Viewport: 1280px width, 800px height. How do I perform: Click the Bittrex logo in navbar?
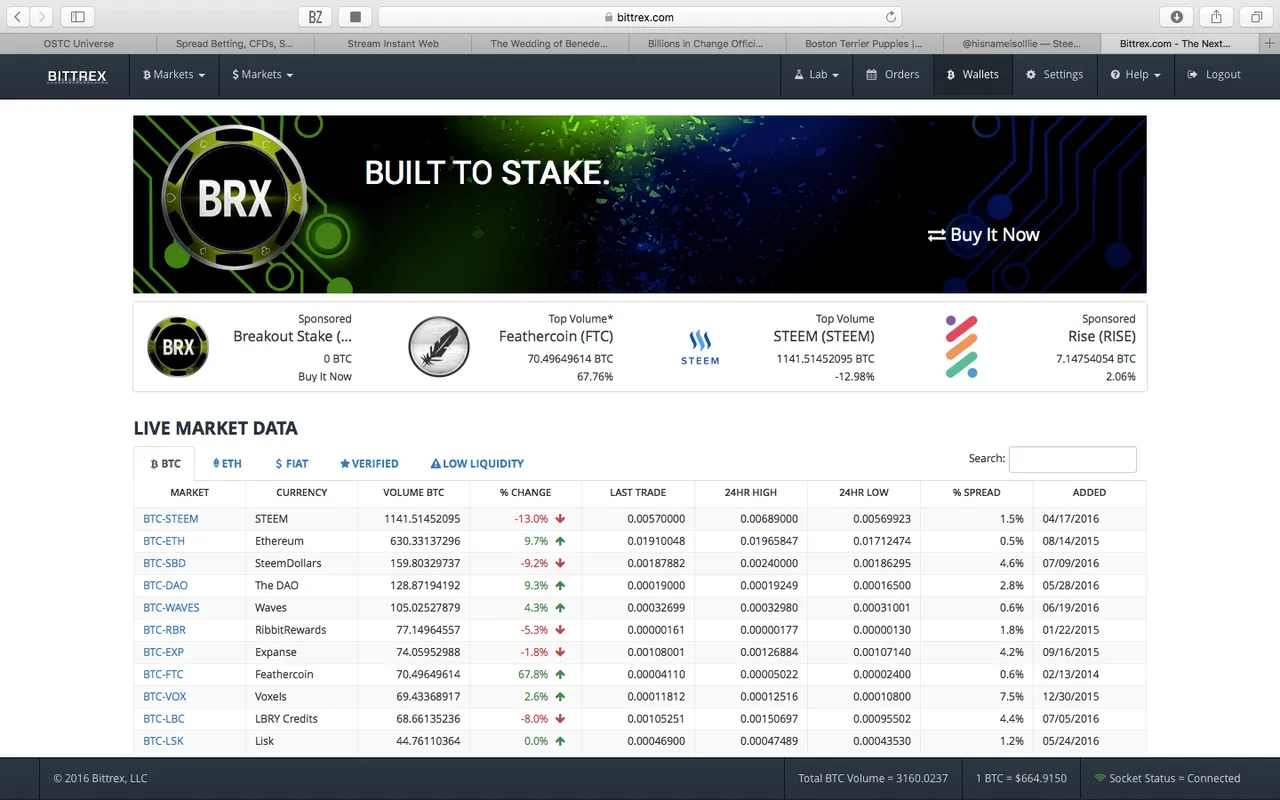pos(77,75)
